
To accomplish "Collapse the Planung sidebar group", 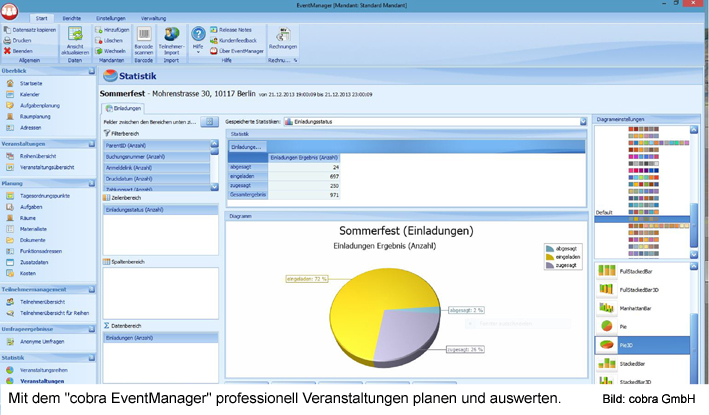I will point(93,184).
